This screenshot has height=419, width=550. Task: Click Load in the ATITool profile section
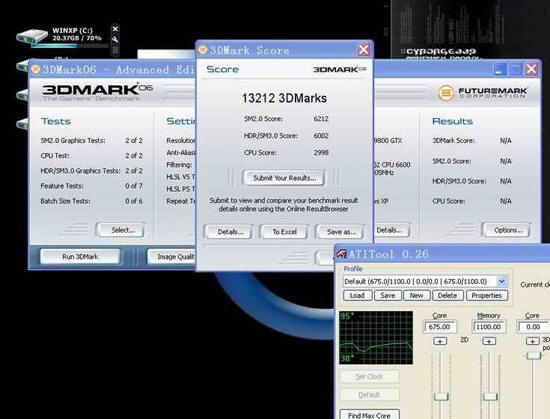[x=357, y=295]
